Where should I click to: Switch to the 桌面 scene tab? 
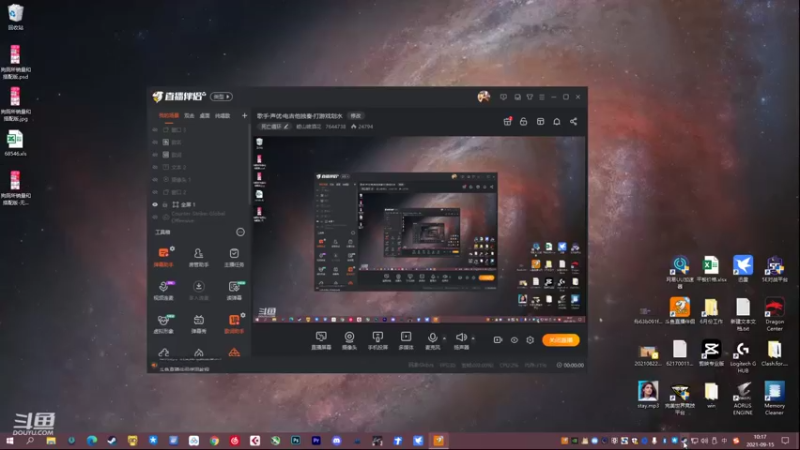pyautogui.click(x=205, y=116)
